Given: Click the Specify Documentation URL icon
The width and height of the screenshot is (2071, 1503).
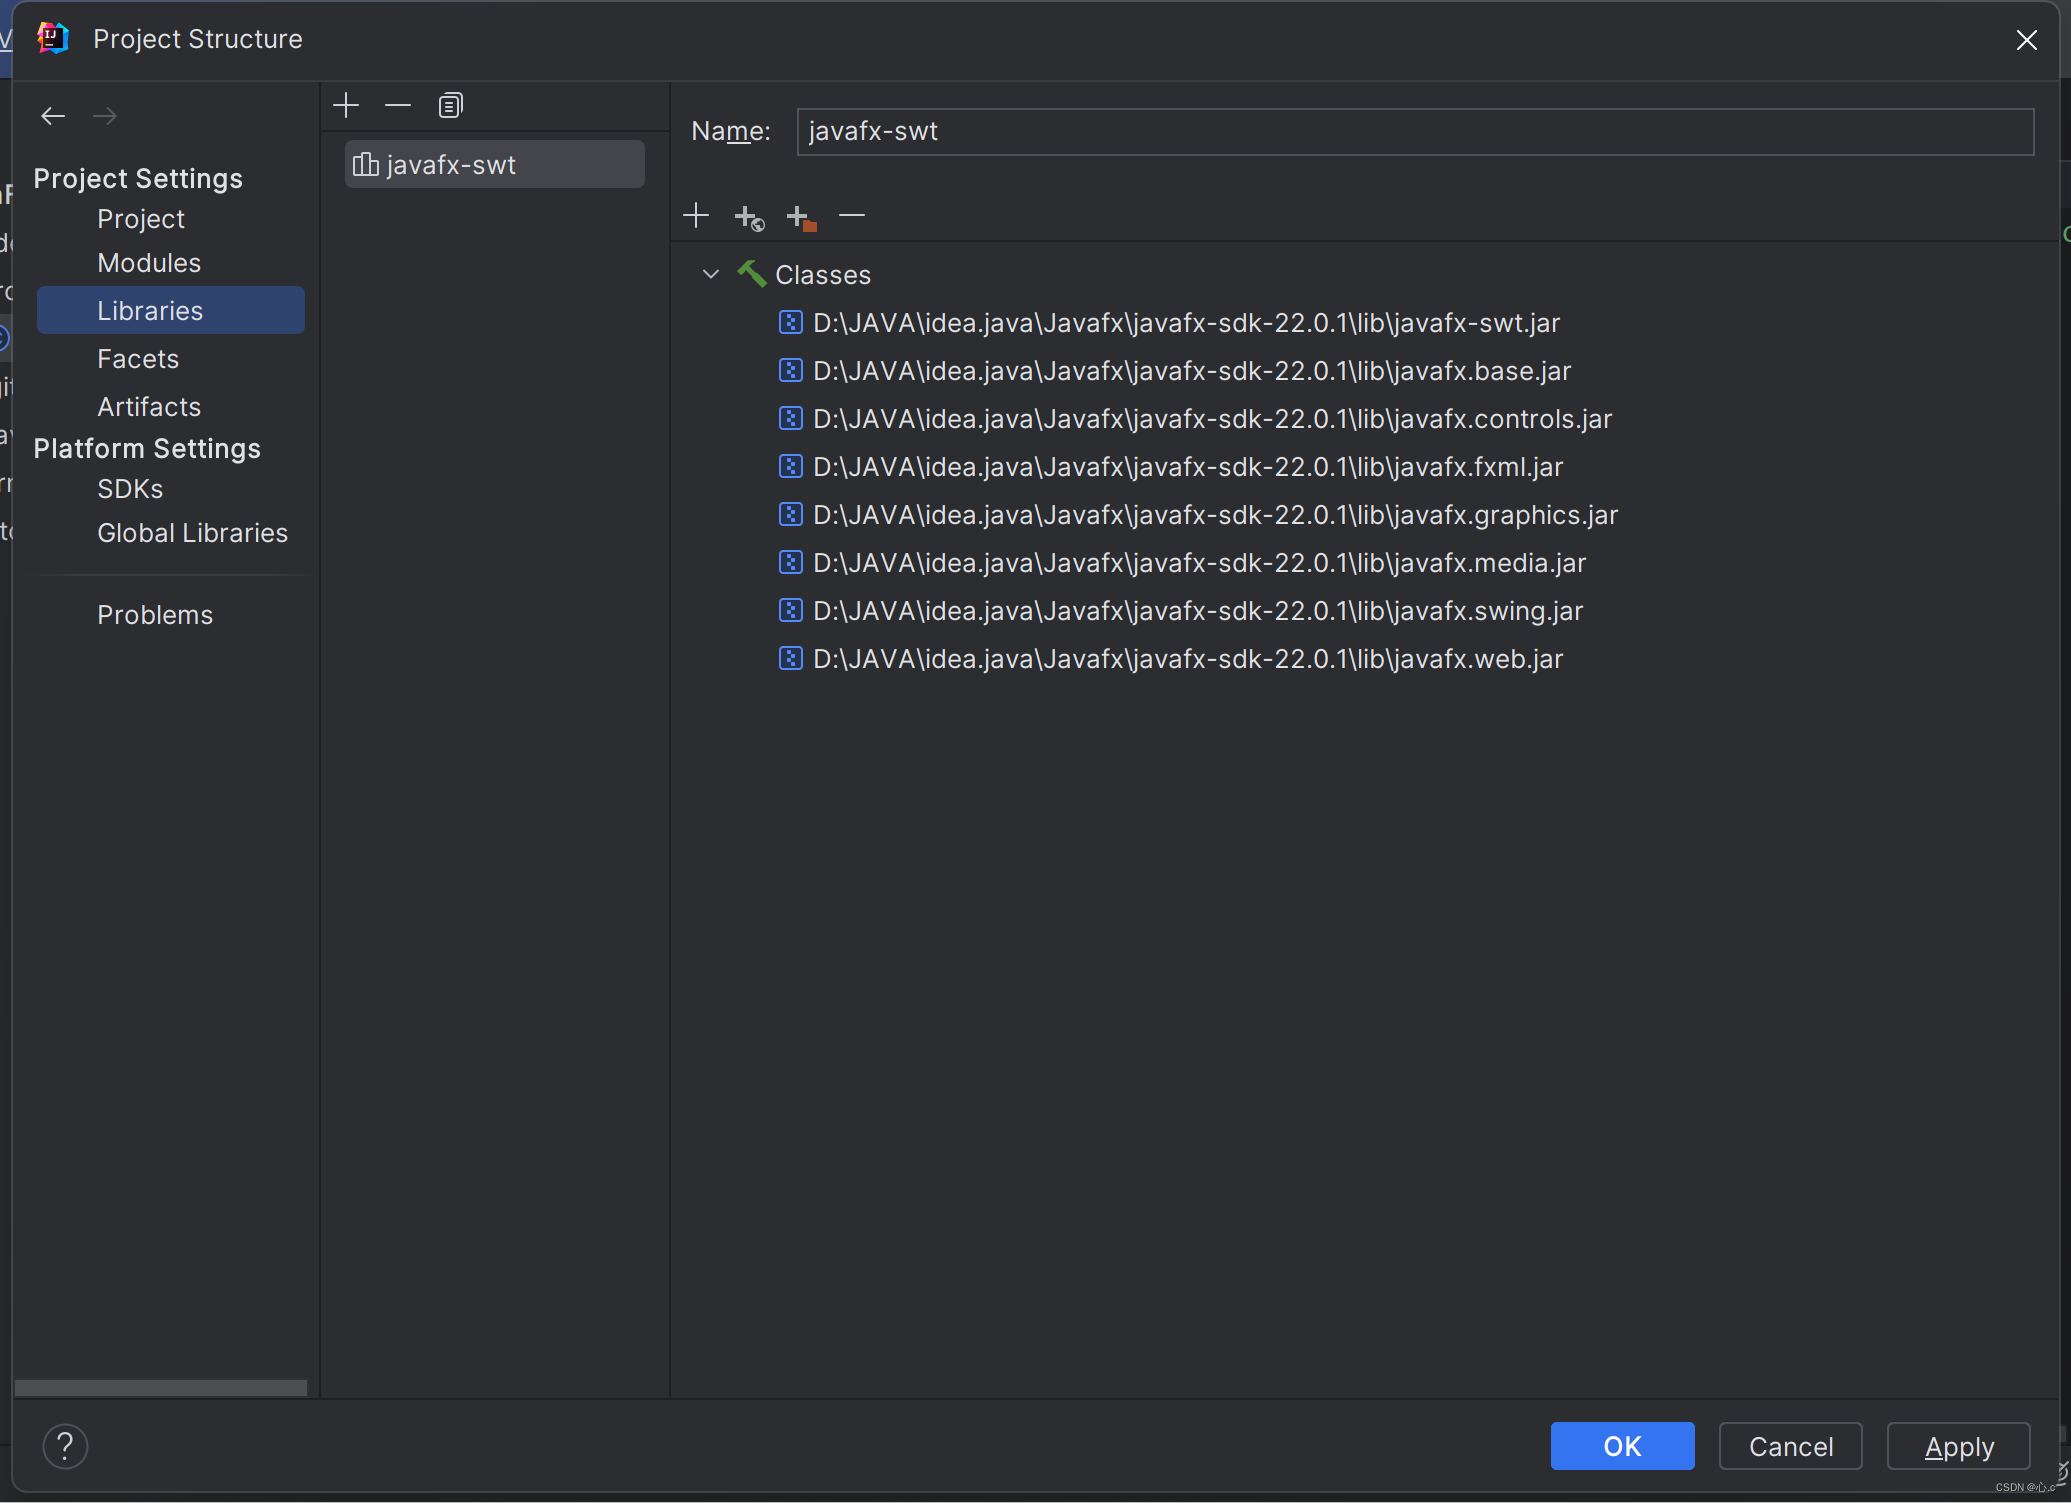Looking at the screenshot, I should click(x=749, y=217).
